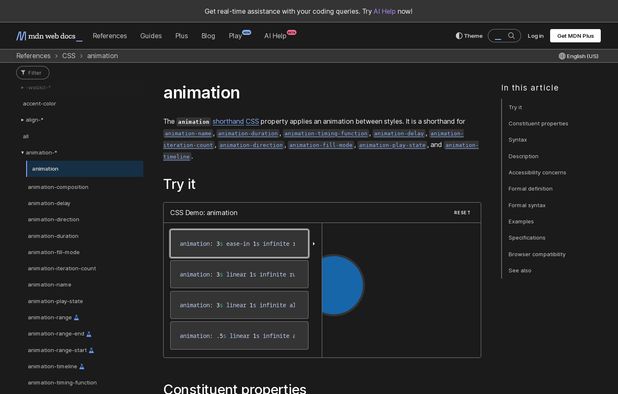This screenshot has width=618, height=394.
Task: Jump to Syntax in article outline
Action: click(x=517, y=140)
